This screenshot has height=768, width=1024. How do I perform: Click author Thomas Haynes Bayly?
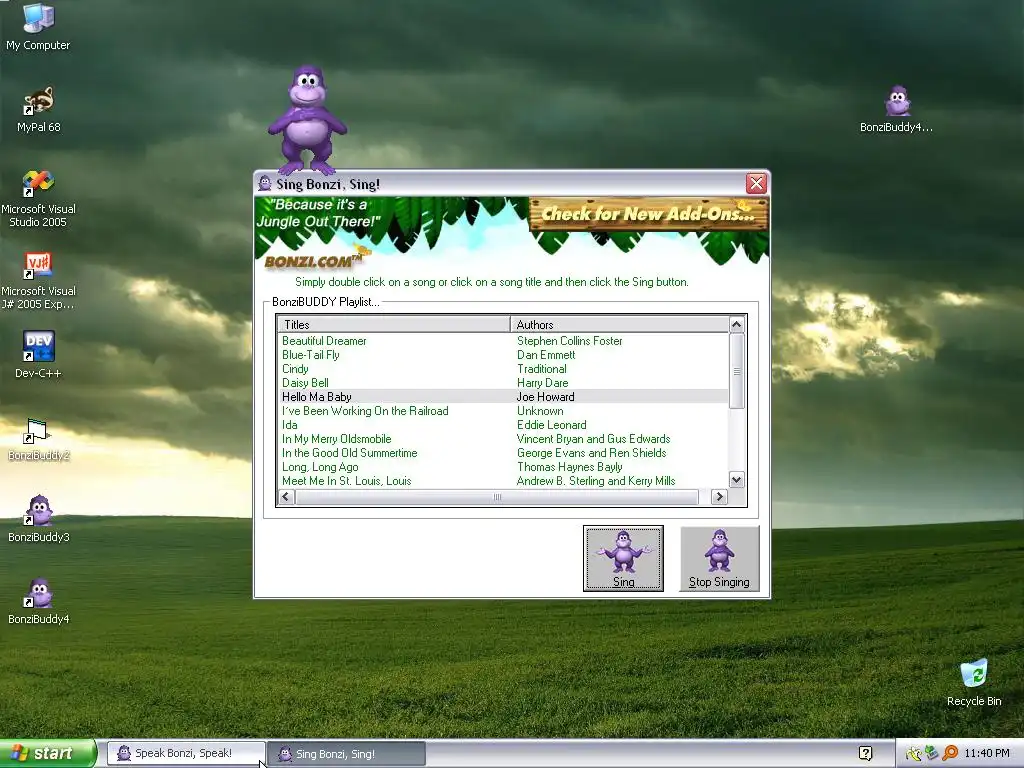tap(569, 467)
